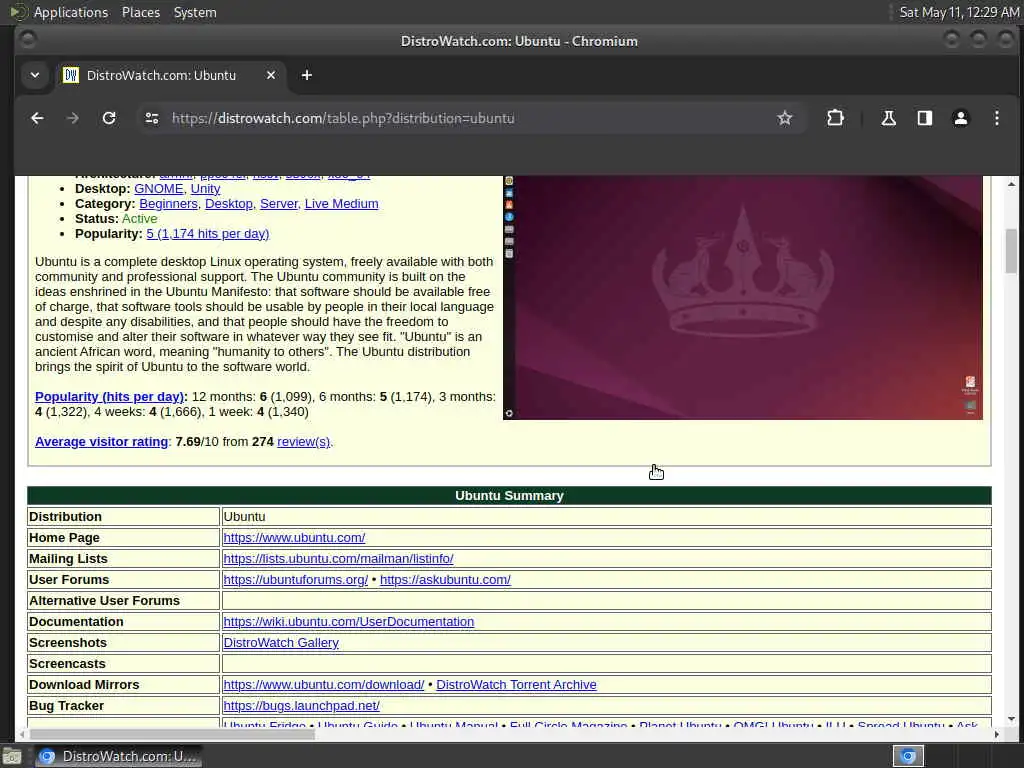Bookmark this page with the star
Viewport: 1024px width, 768px height.
[x=784, y=118]
